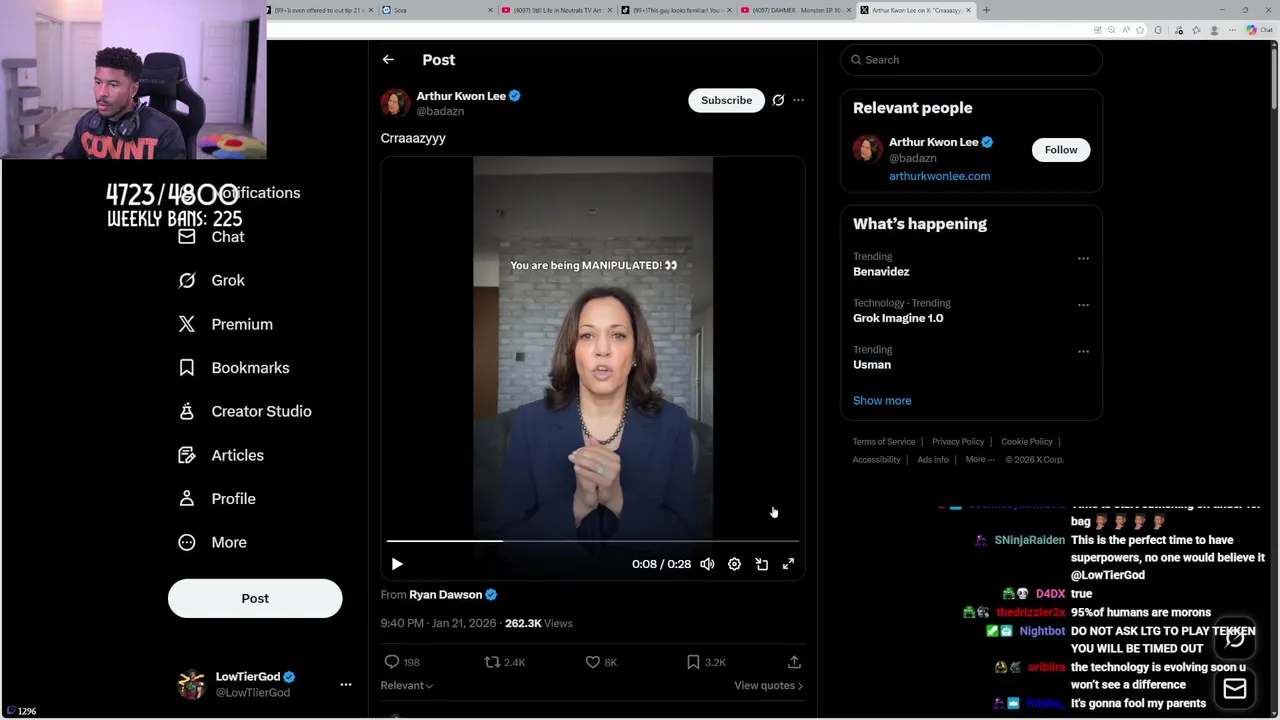Open Grok floating button above messages
The height and width of the screenshot is (720, 1280).
[1234, 638]
